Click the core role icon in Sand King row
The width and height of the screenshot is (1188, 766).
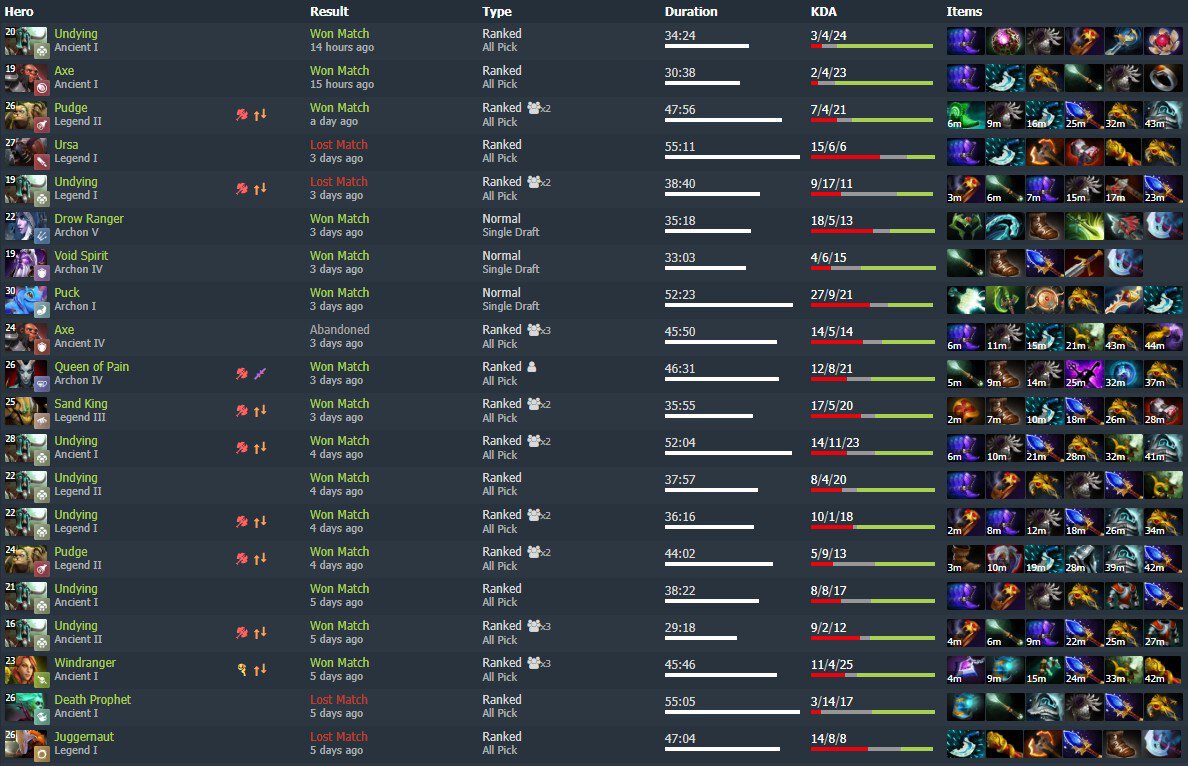click(x=242, y=410)
